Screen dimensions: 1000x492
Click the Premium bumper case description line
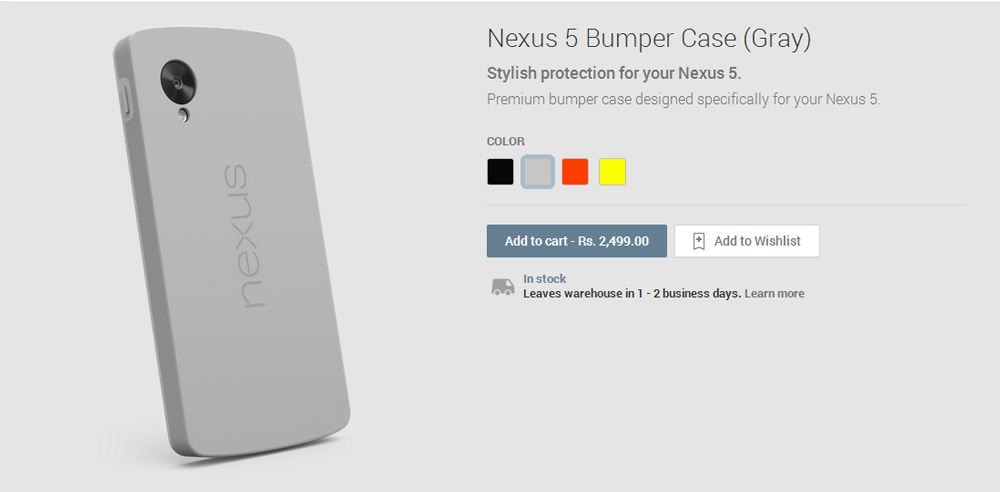pos(684,100)
